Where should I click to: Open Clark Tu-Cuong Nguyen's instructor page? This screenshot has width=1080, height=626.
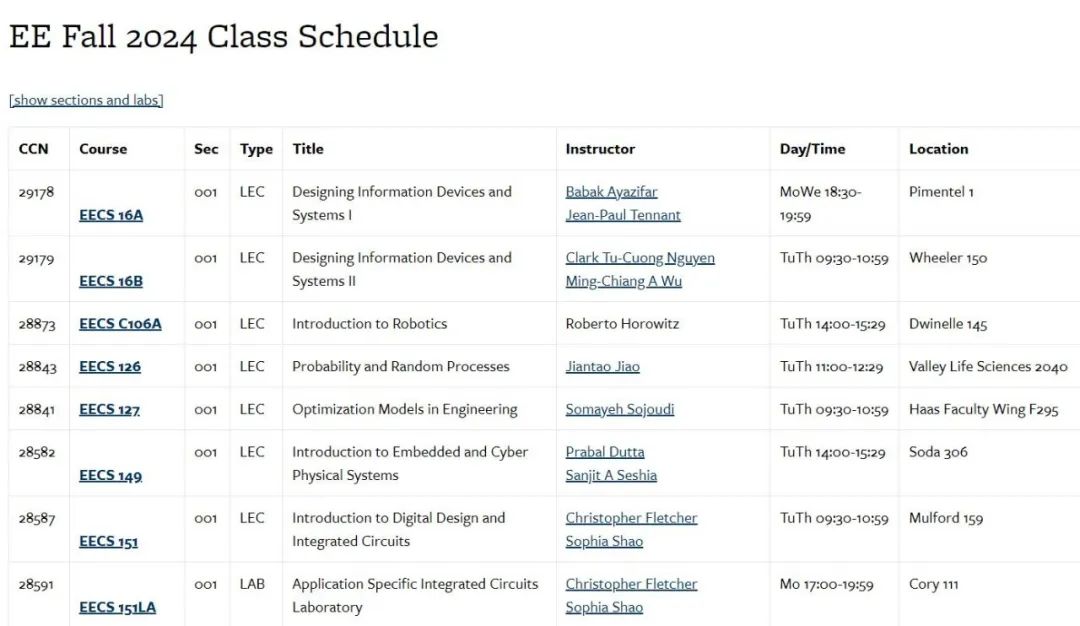641,258
